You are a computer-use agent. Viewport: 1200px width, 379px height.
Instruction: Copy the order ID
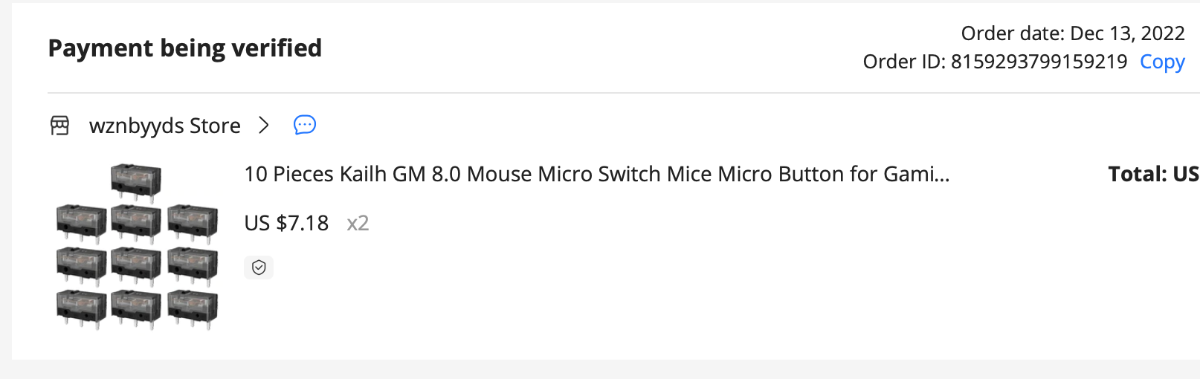point(1162,62)
